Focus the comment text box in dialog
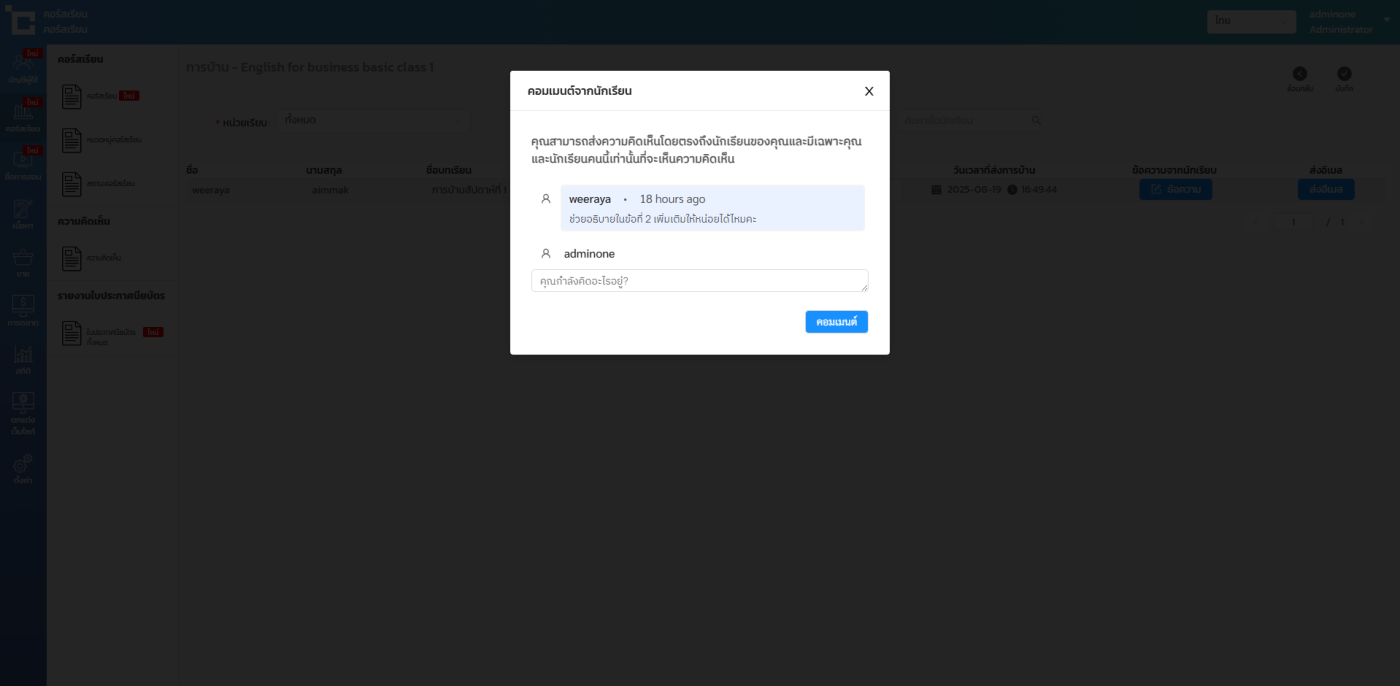The height and width of the screenshot is (686, 1400). click(699, 281)
